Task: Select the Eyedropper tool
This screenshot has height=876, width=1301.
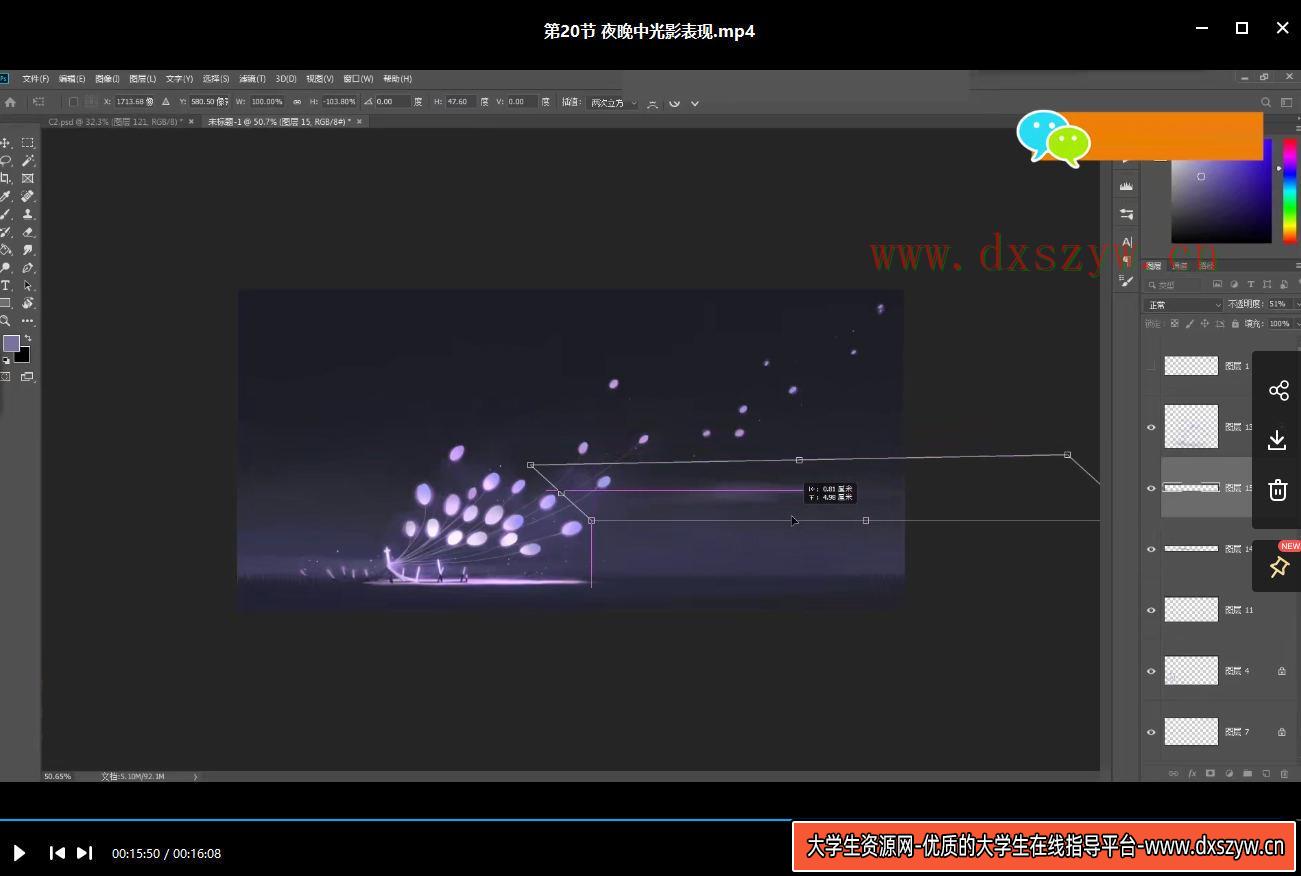Action: click(6, 196)
